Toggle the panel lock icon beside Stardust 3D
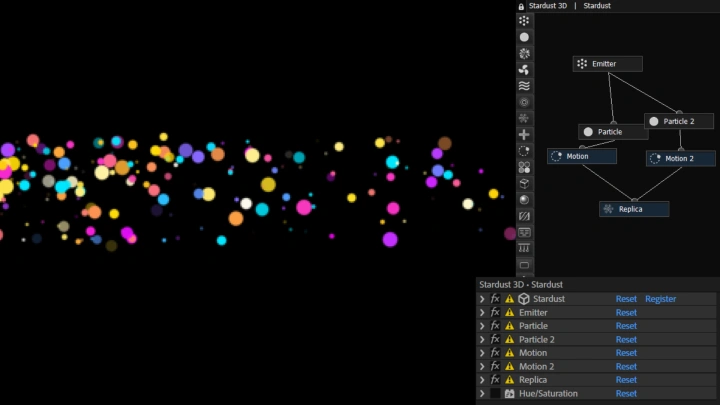This screenshot has width=720, height=405. 521,6
